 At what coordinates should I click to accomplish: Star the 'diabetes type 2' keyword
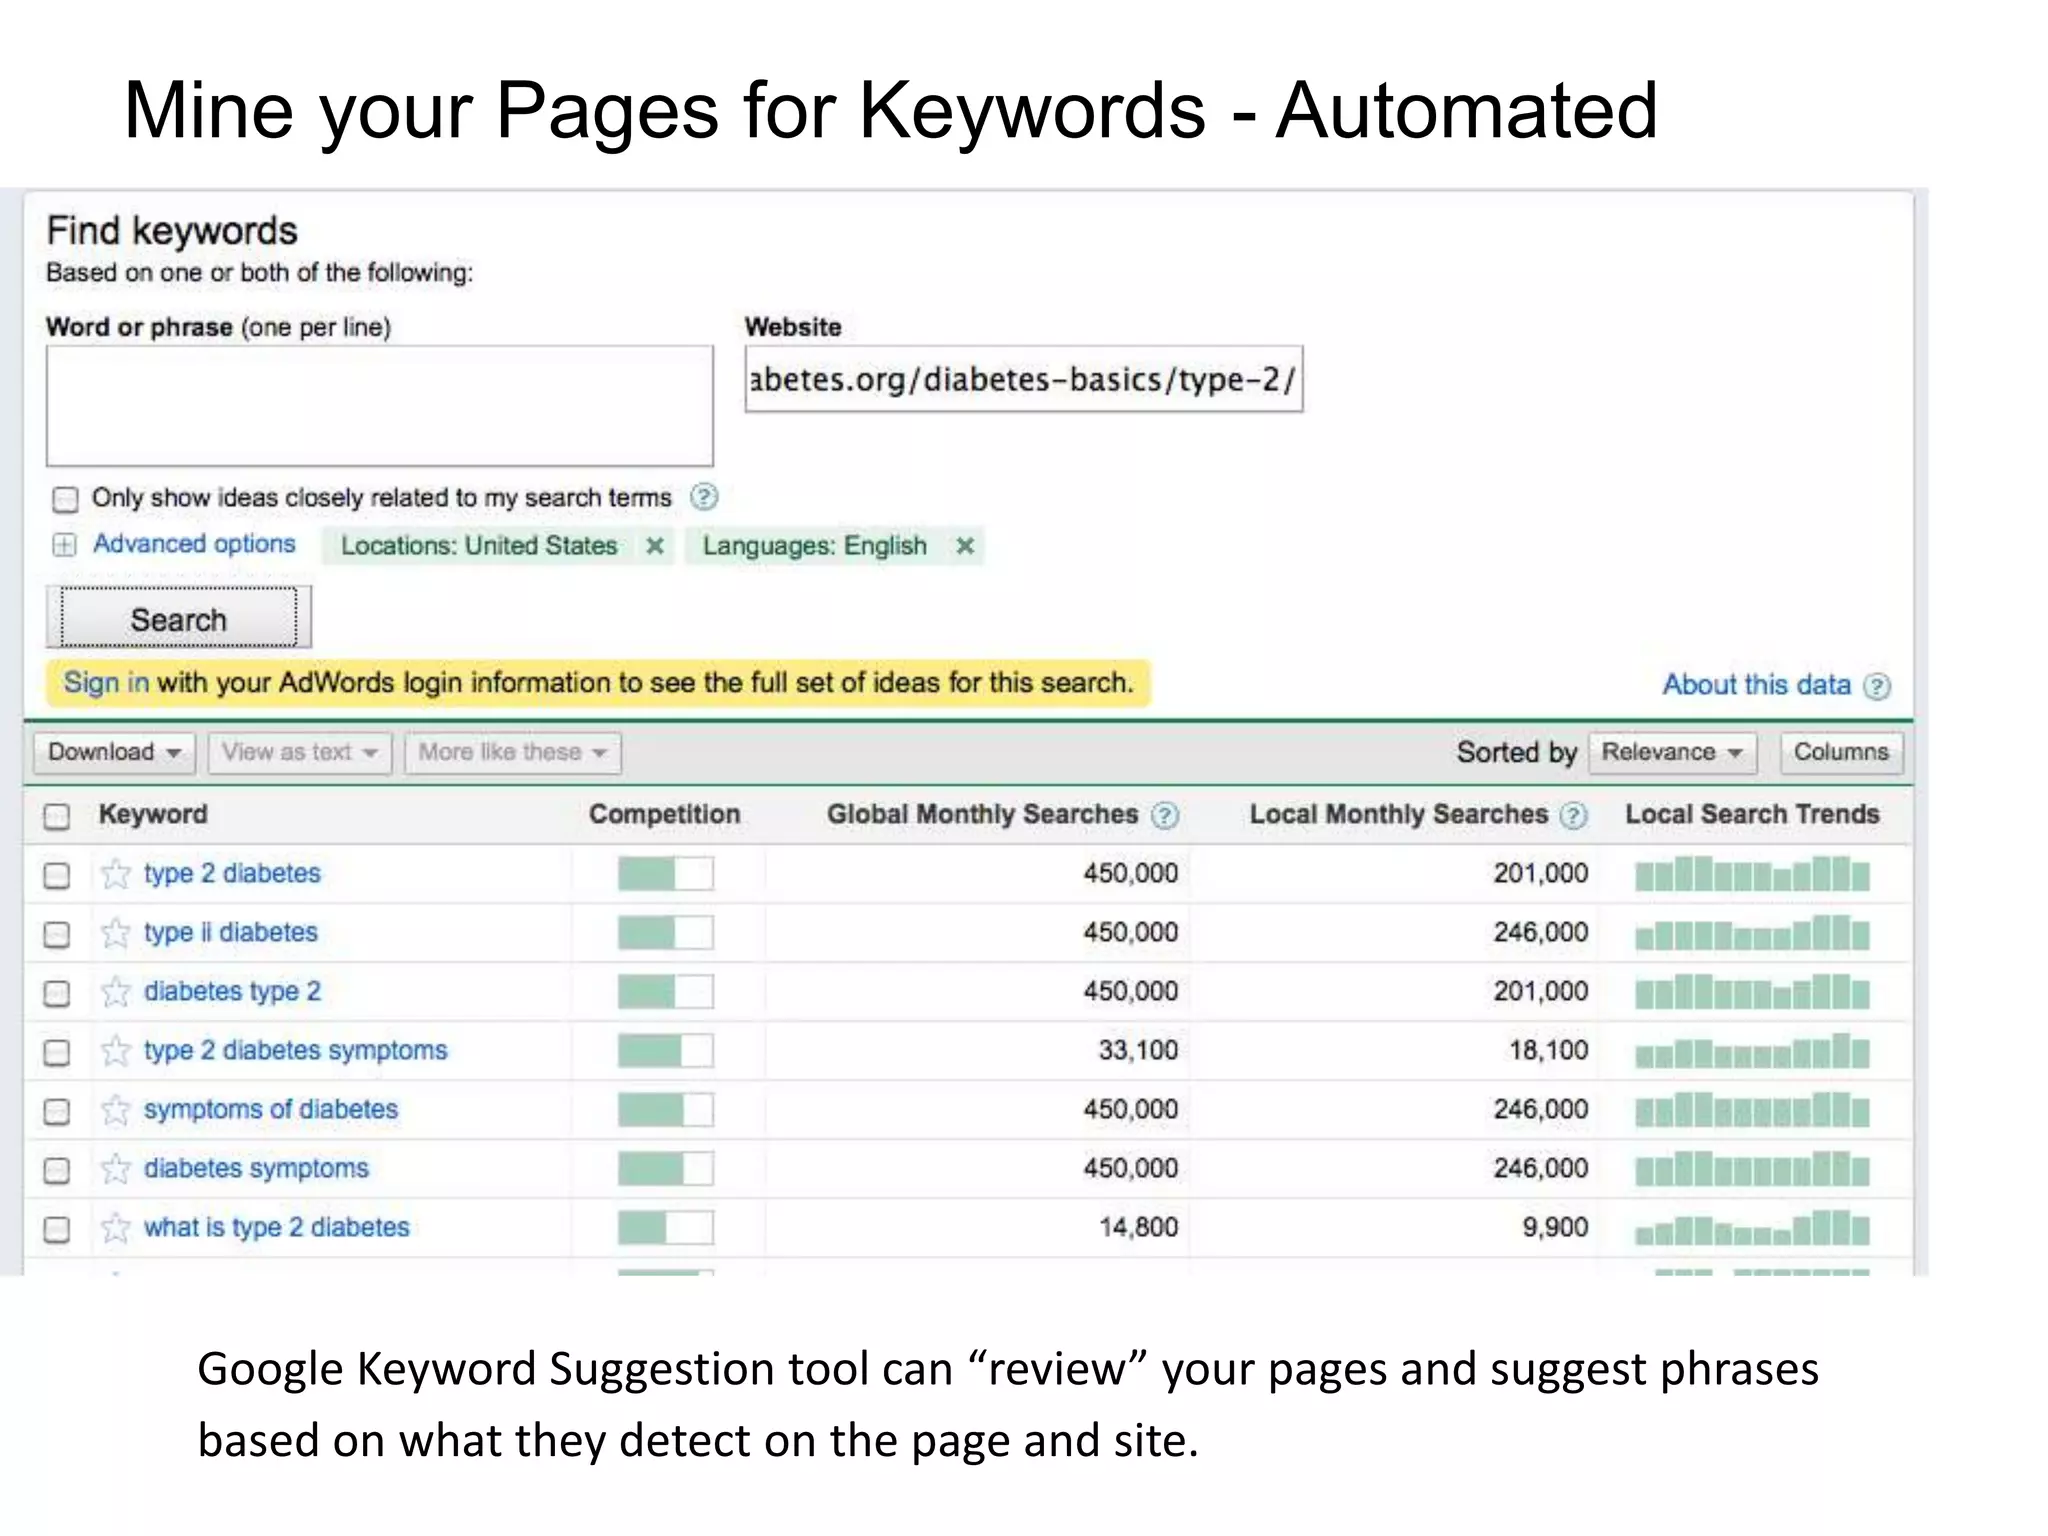pyautogui.click(x=116, y=992)
